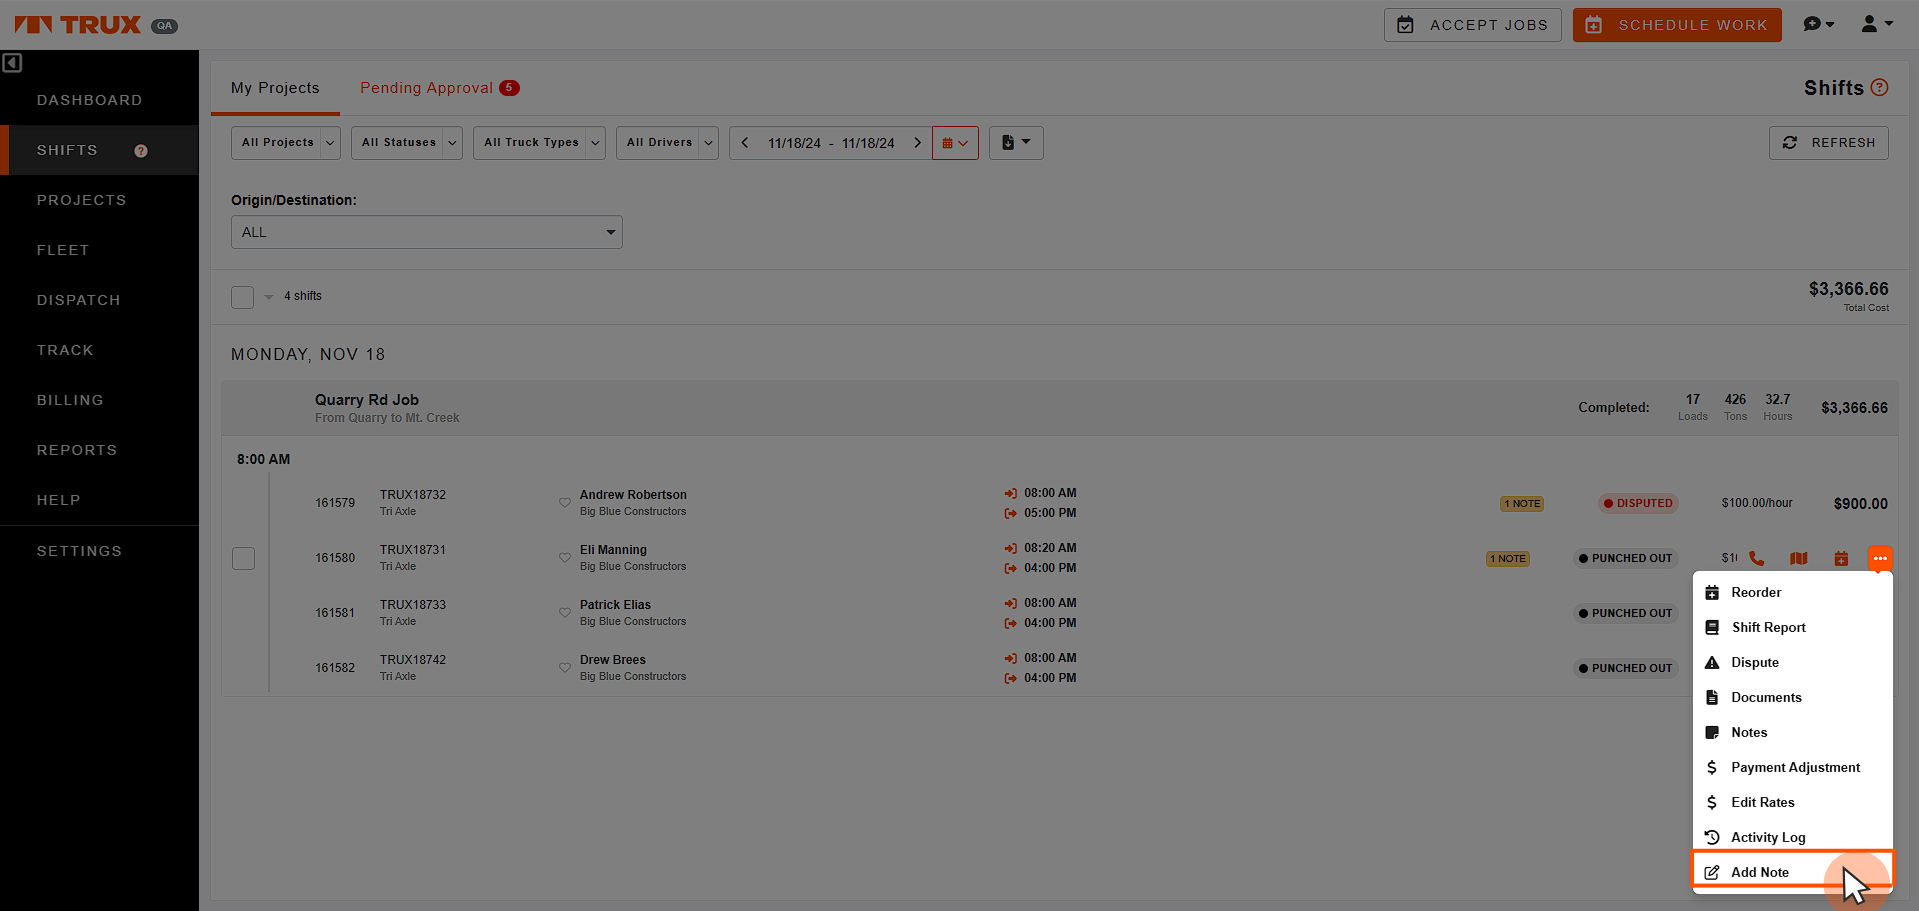This screenshot has width=1919, height=911.
Task: Favorite driver Patrick Elias heart icon
Action: [x=565, y=613]
